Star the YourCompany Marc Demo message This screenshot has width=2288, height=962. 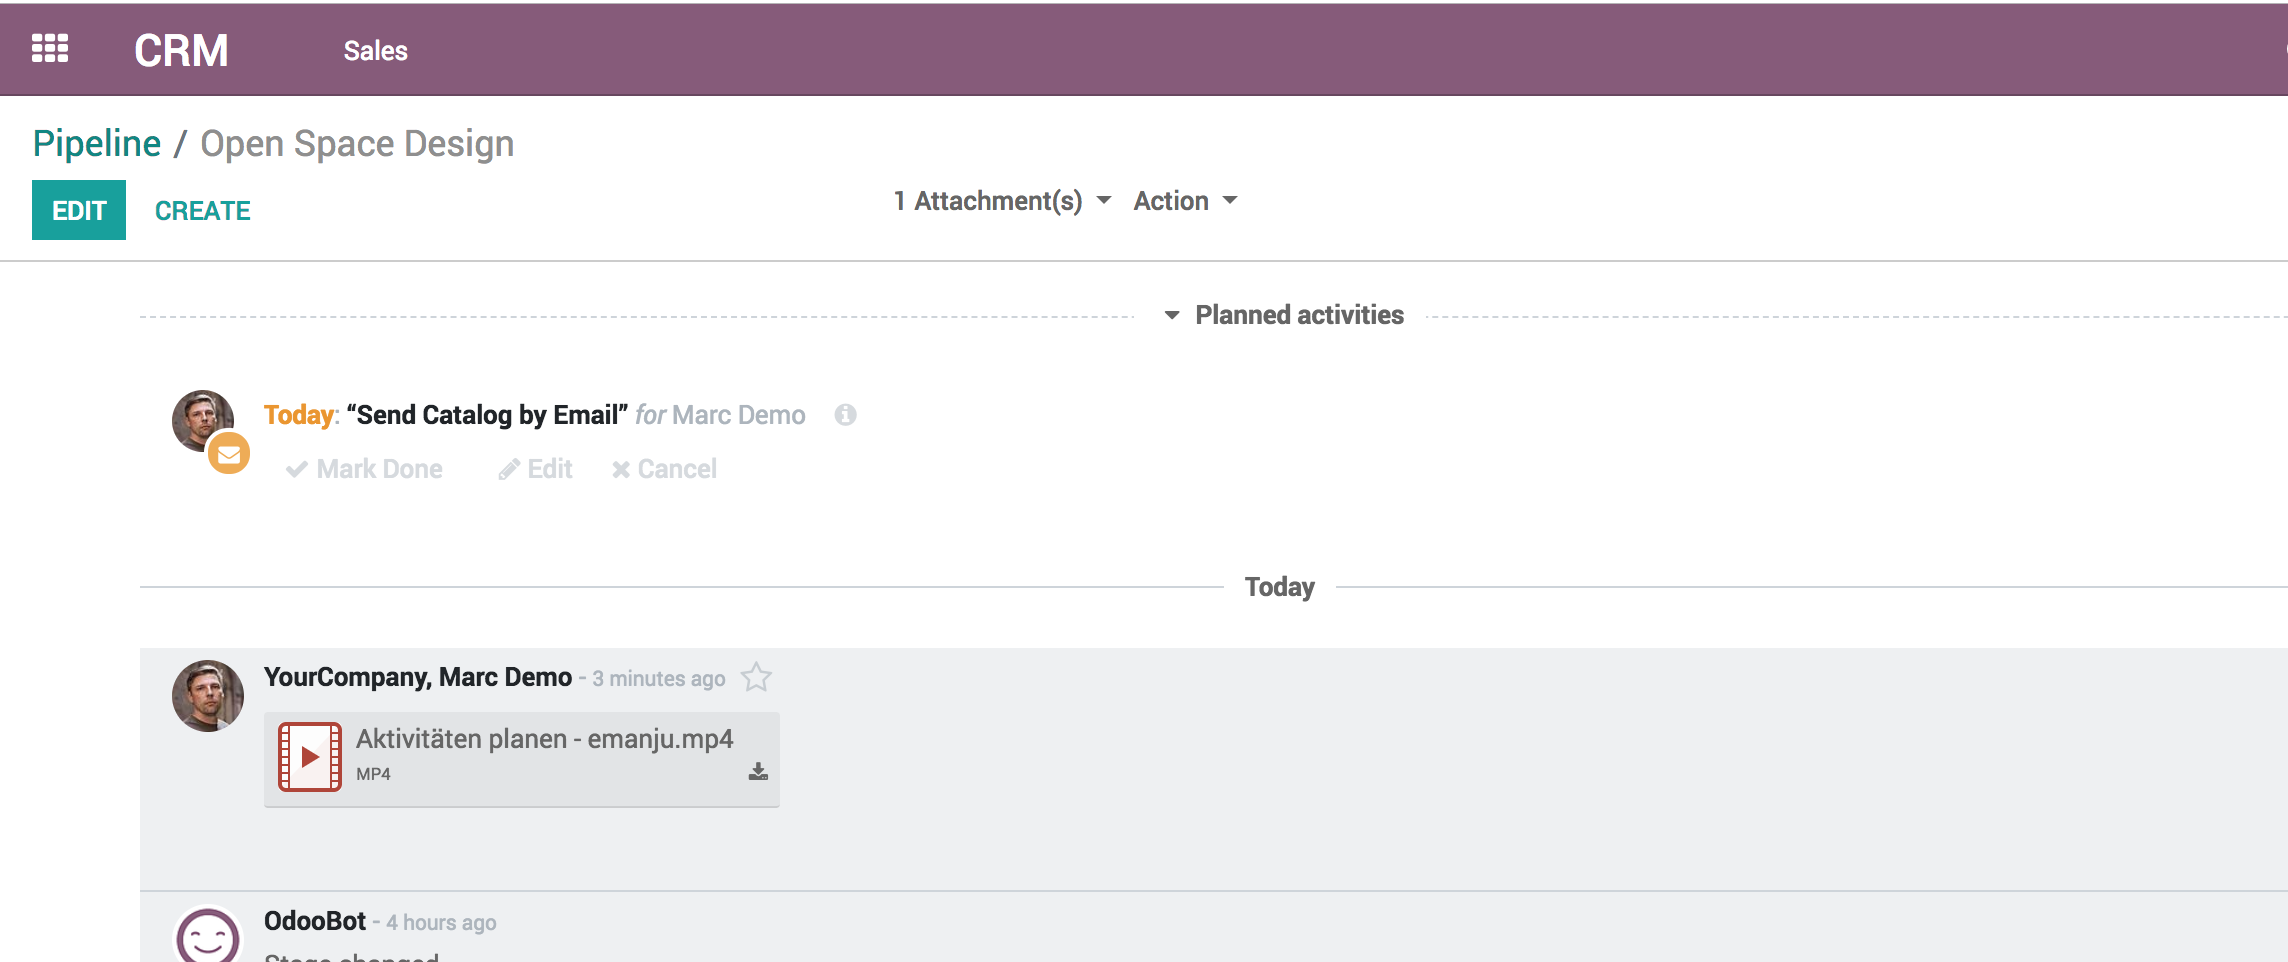[x=757, y=677]
